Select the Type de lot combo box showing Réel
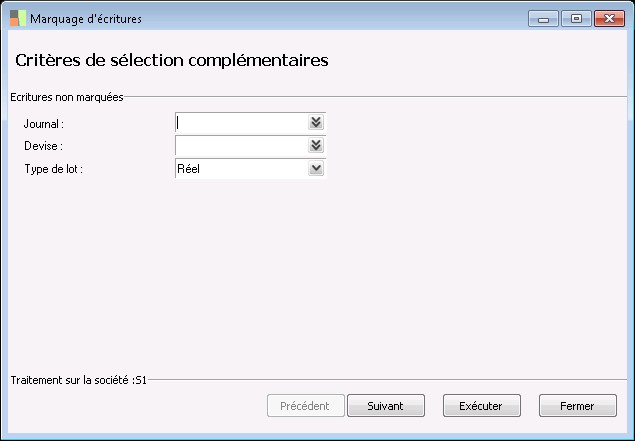Viewport: 635px width, 441px height. coord(240,169)
